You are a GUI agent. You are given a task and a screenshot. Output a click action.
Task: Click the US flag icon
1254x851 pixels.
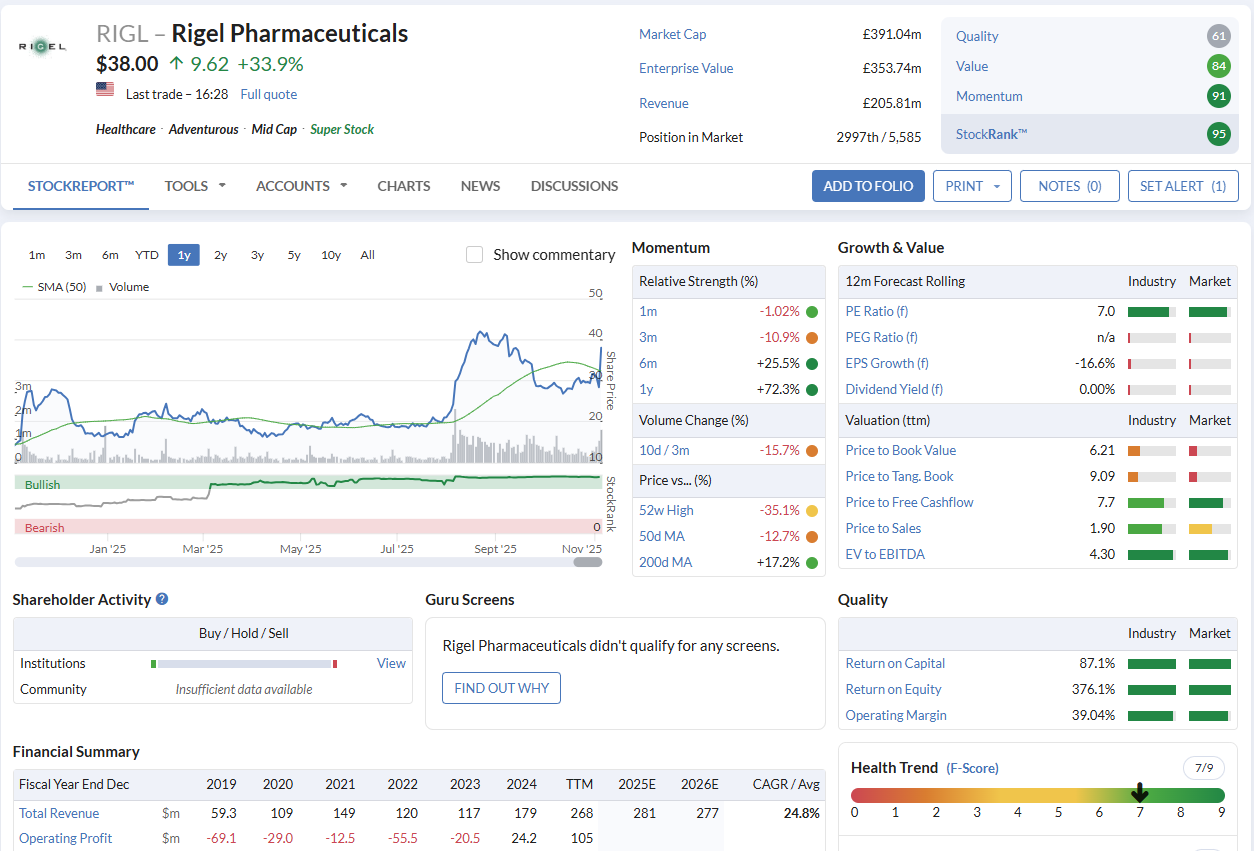point(105,89)
